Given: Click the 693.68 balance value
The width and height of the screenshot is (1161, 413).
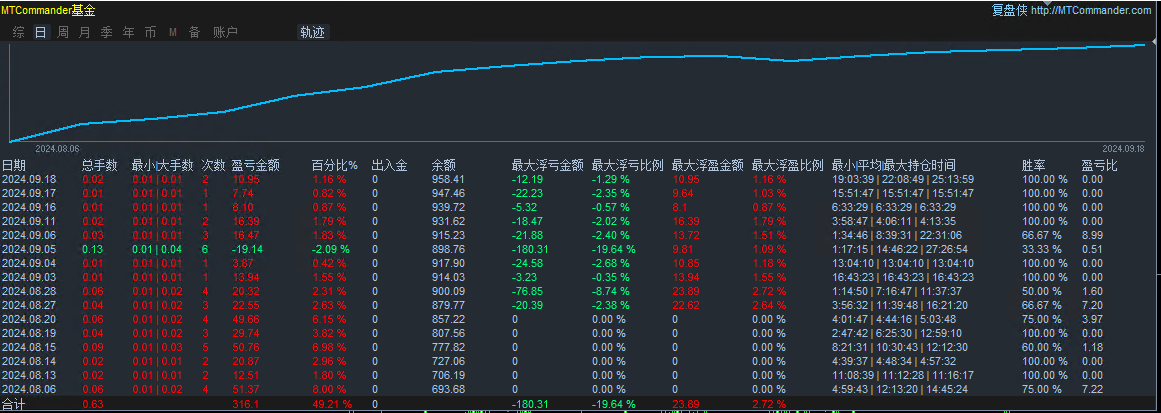Looking at the screenshot, I should [448, 389].
